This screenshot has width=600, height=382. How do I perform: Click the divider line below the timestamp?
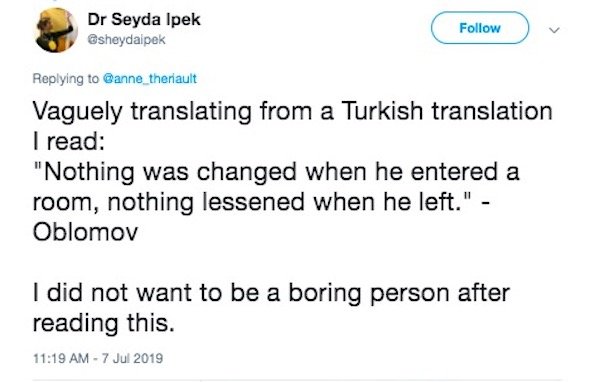pos(297,380)
